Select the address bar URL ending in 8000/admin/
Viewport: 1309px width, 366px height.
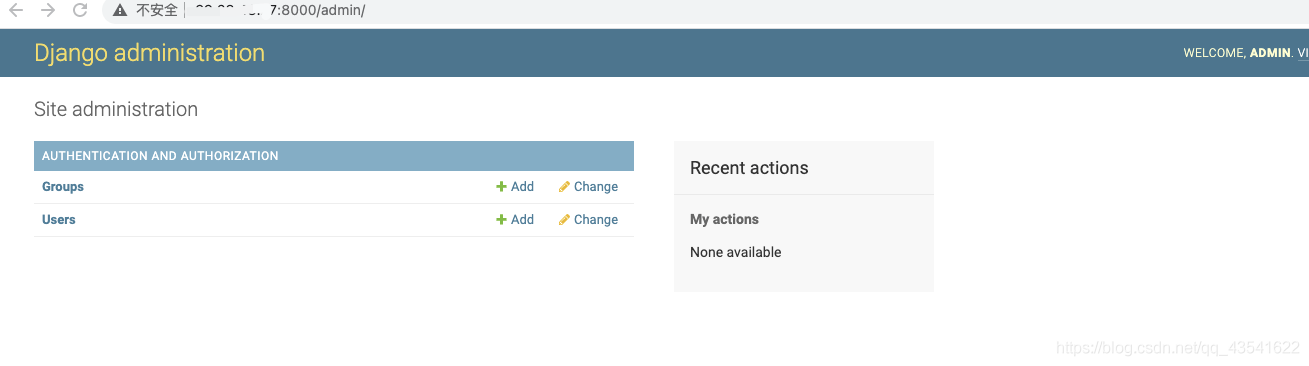tap(280, 11)
